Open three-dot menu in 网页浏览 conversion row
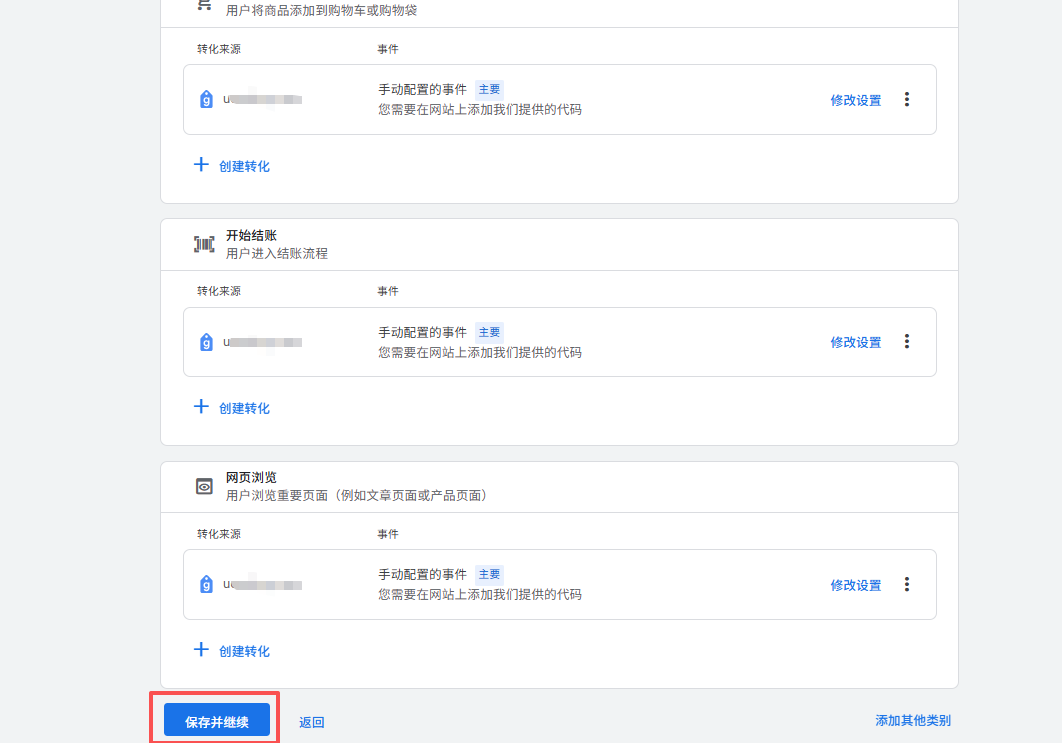This screenshot has width=1062, height=743. pyautogui.click(x=906, y=584)
